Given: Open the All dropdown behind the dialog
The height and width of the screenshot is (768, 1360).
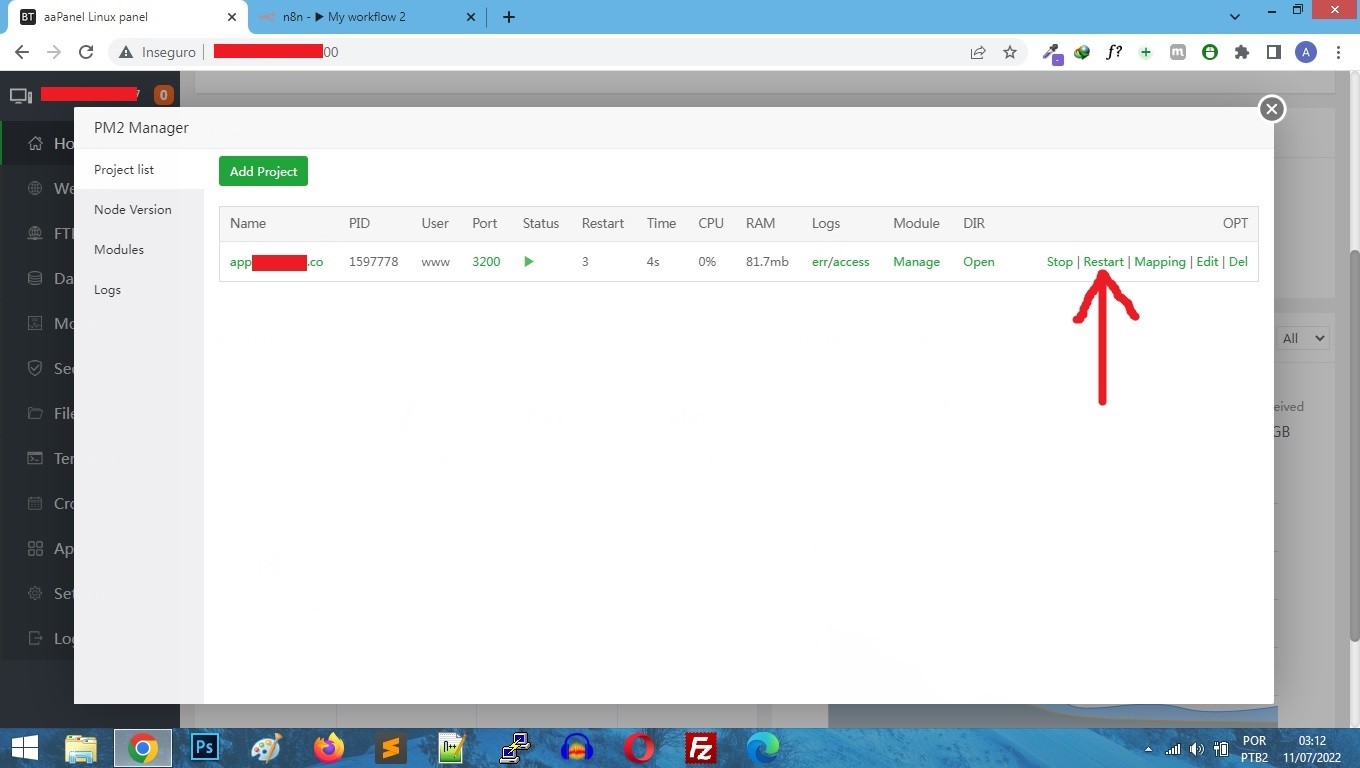Looking at the screenshot, I should click(1304, 338).
